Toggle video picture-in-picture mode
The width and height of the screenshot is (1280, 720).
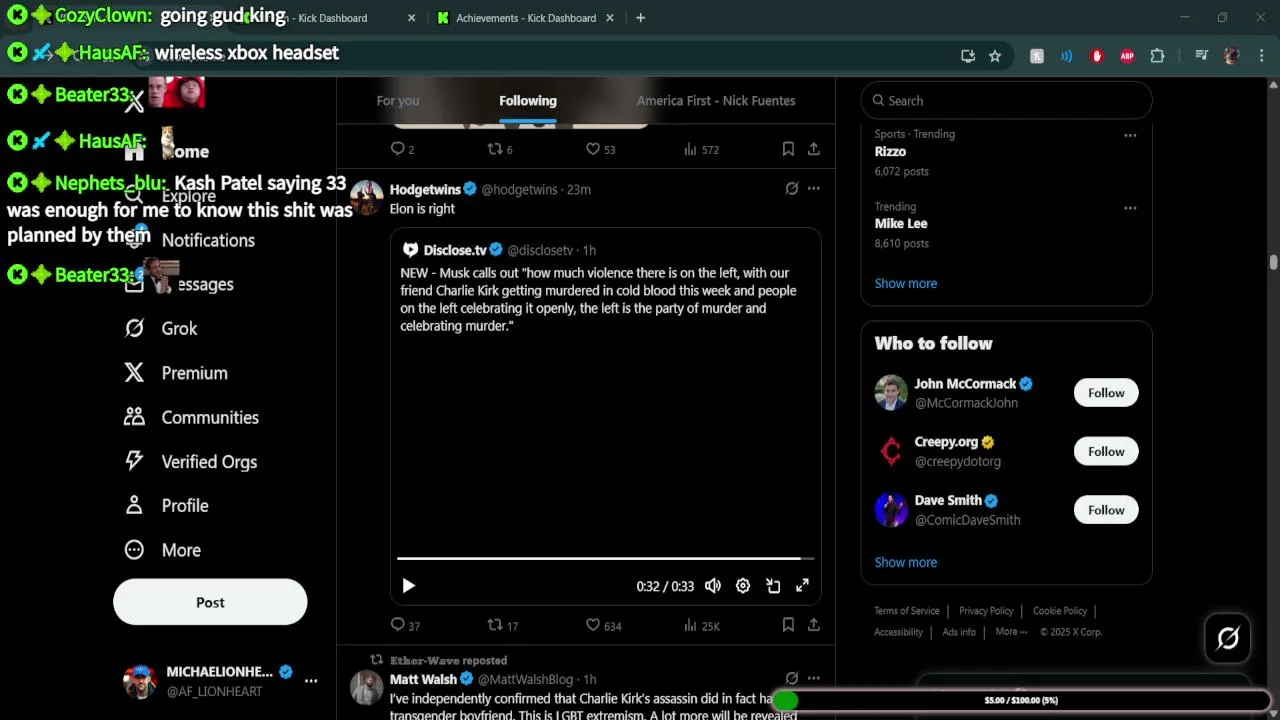[773, 586]
